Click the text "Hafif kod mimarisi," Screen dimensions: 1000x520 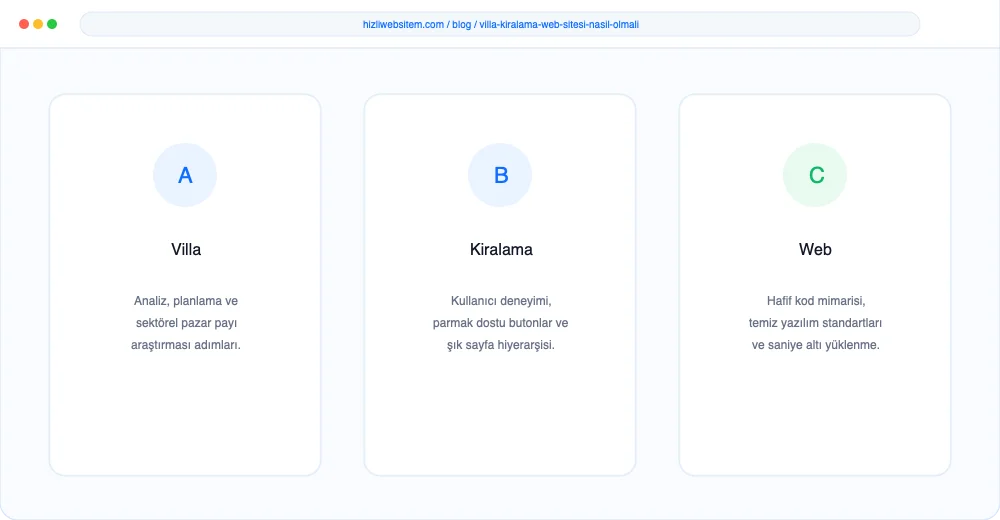pyautogui.click(x=816, y=301)
